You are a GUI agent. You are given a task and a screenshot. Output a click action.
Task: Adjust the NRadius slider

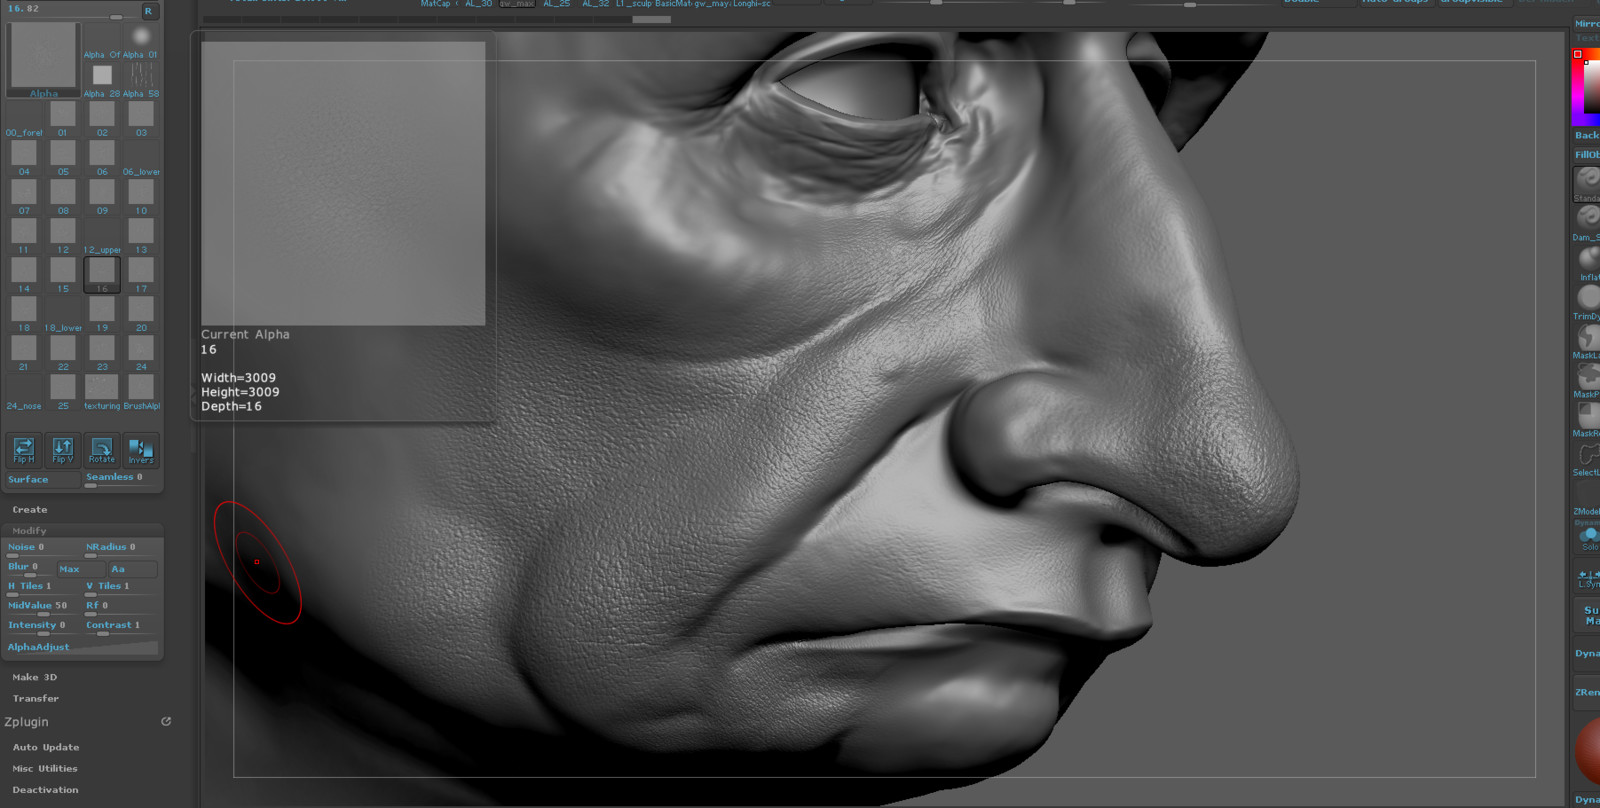click(121, 548)
